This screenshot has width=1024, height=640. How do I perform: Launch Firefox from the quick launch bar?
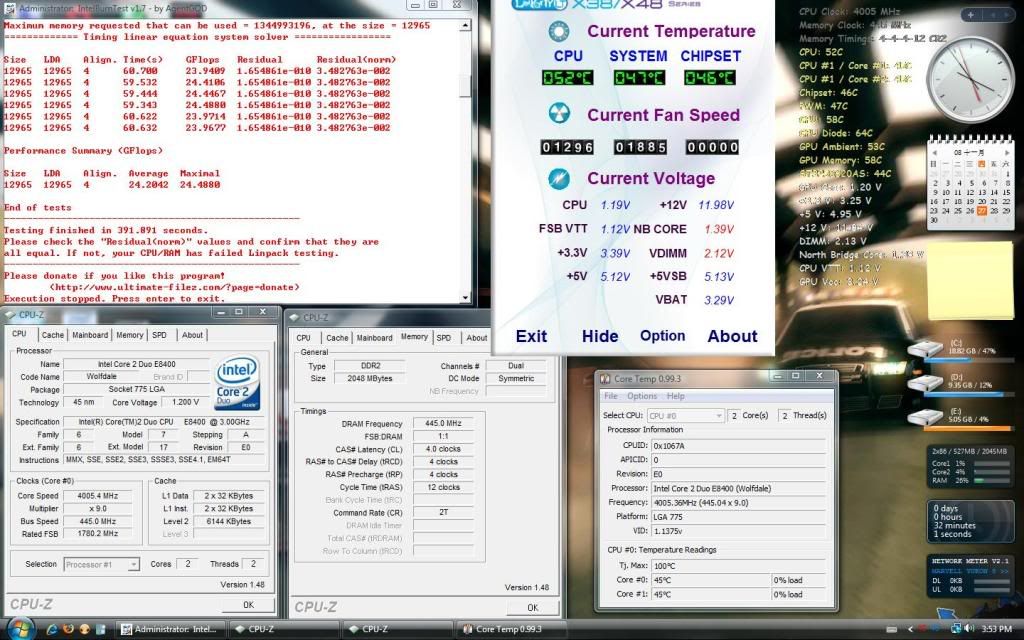[x=68, y=629]
